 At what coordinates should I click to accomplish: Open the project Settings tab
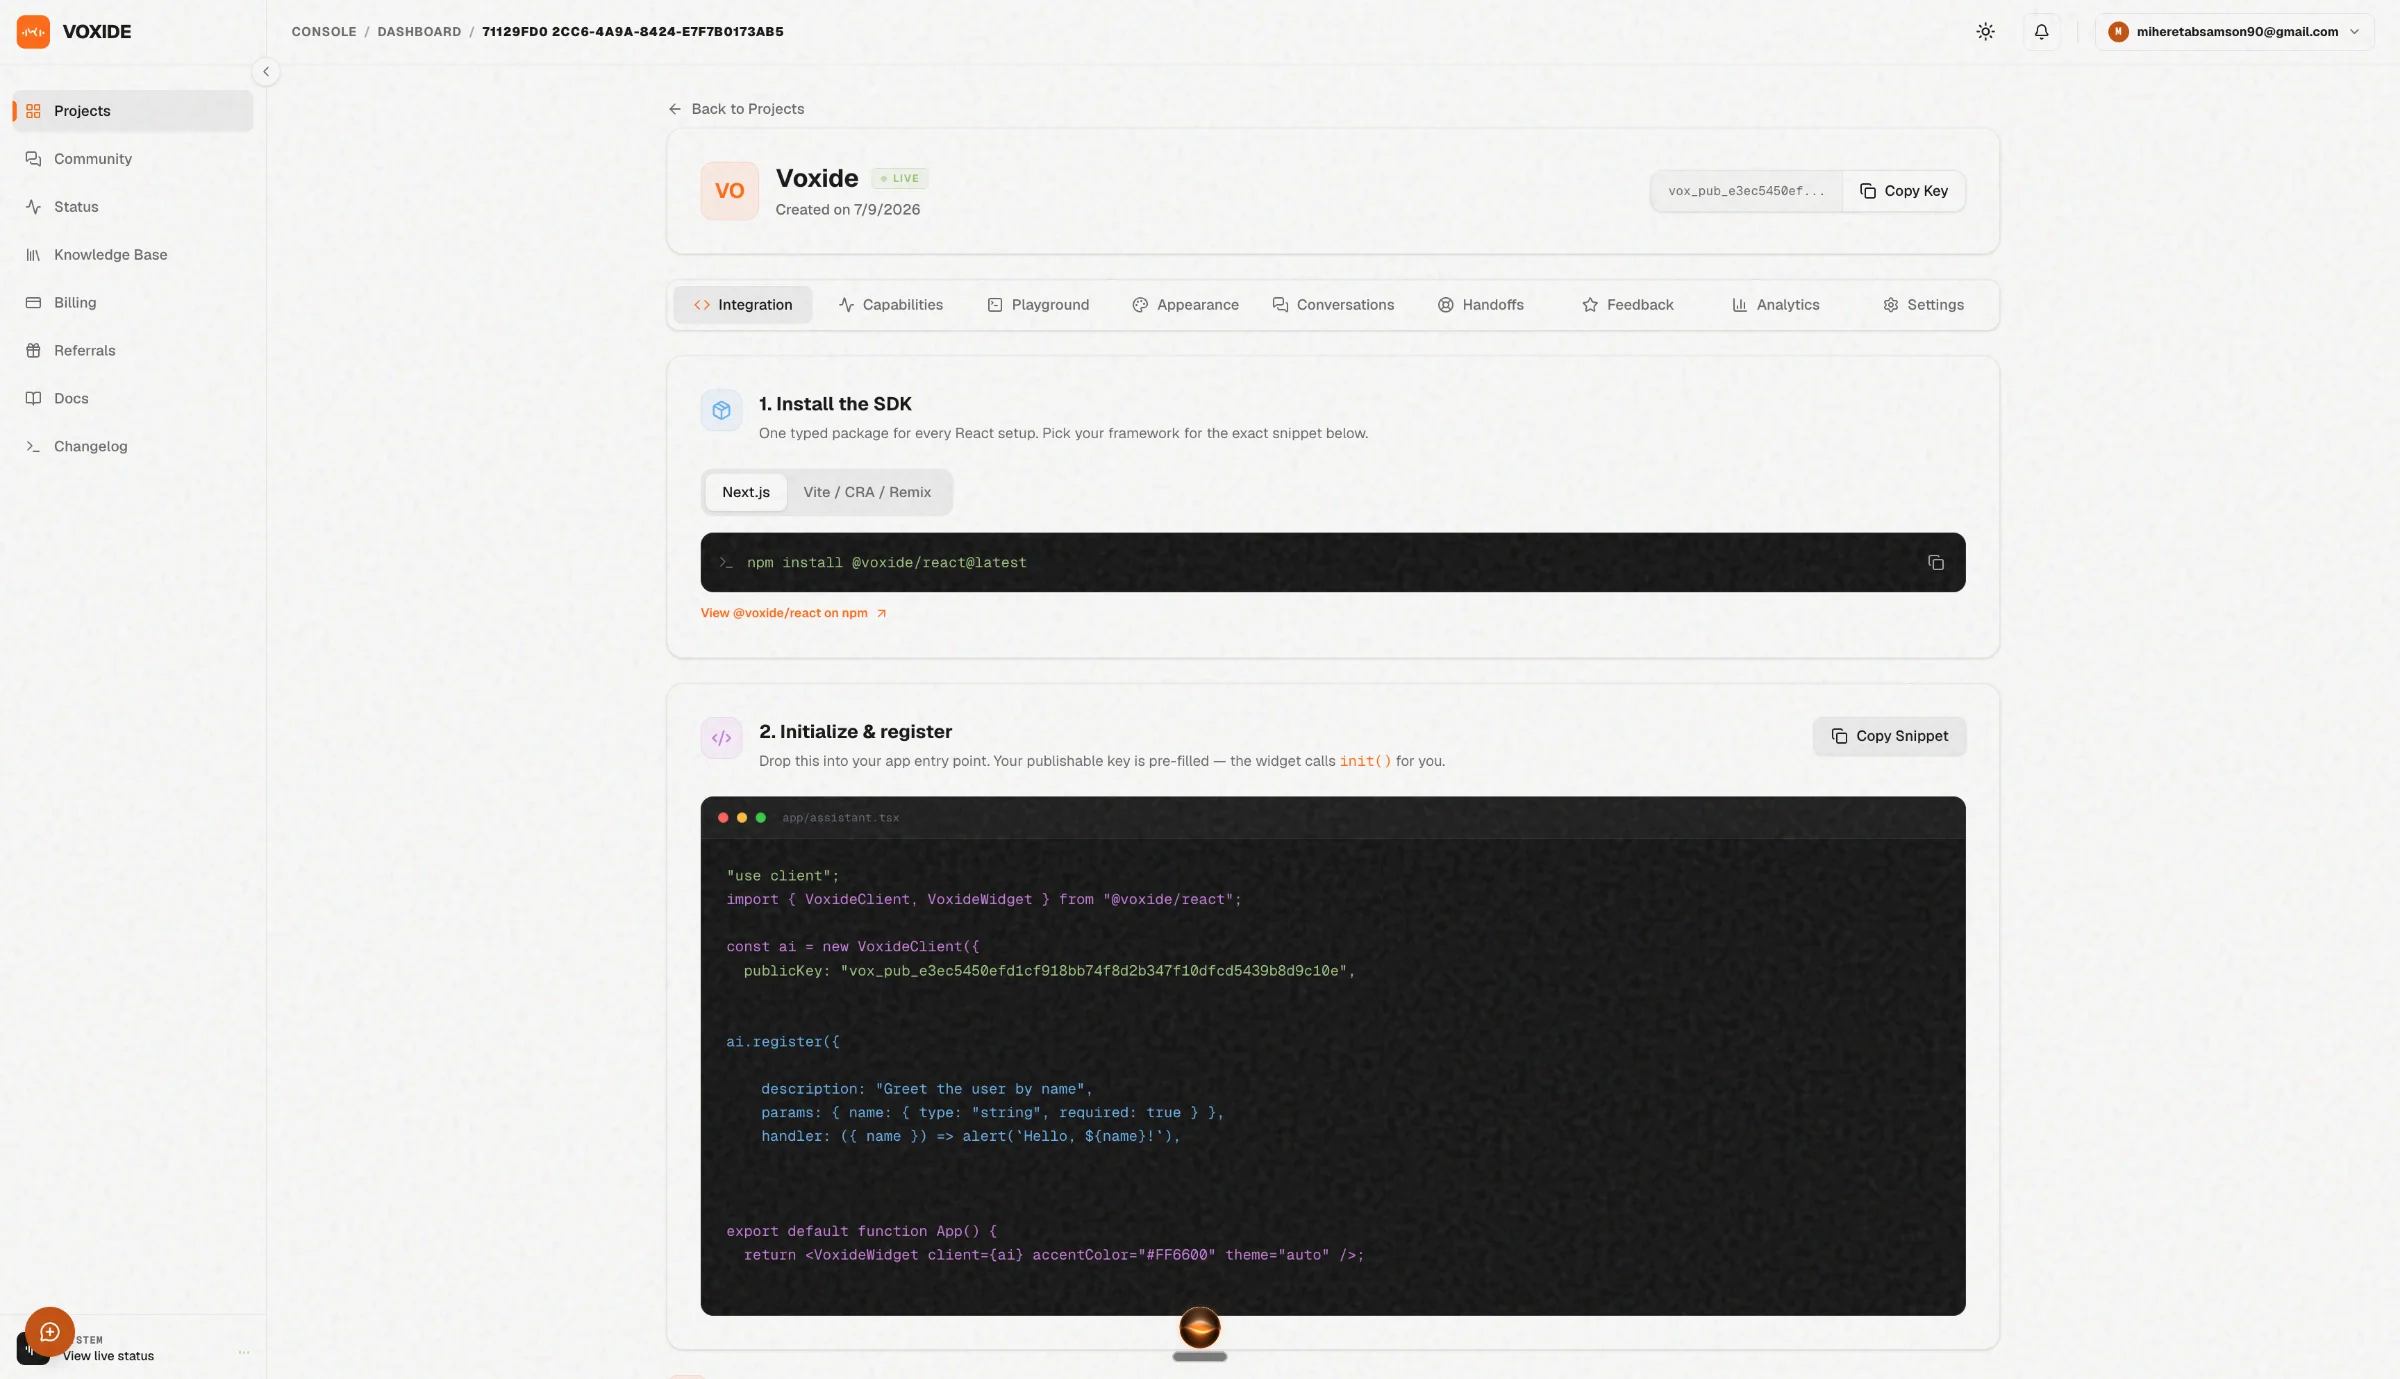click(x=1924, y=305)
